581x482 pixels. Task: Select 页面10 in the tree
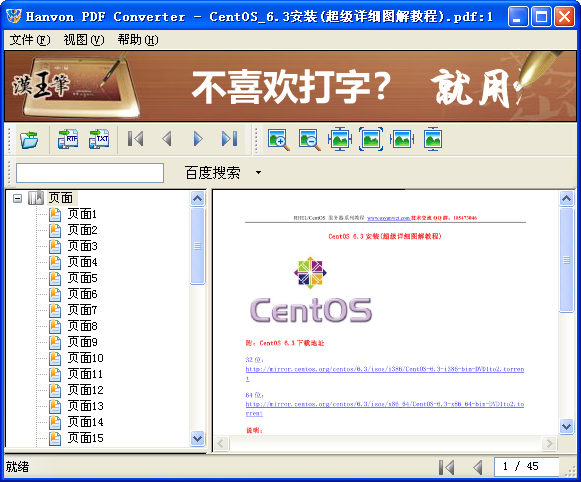point(86,358)
